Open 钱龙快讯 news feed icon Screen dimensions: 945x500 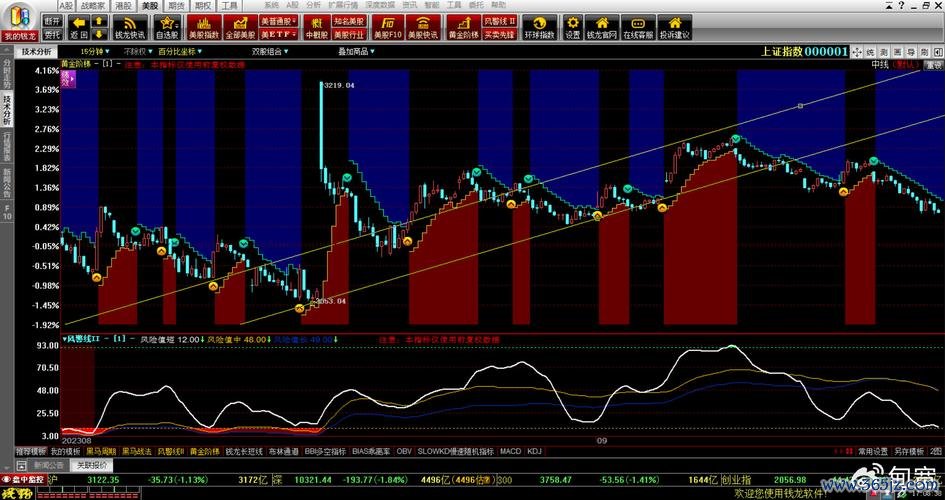tap(129, 28)
